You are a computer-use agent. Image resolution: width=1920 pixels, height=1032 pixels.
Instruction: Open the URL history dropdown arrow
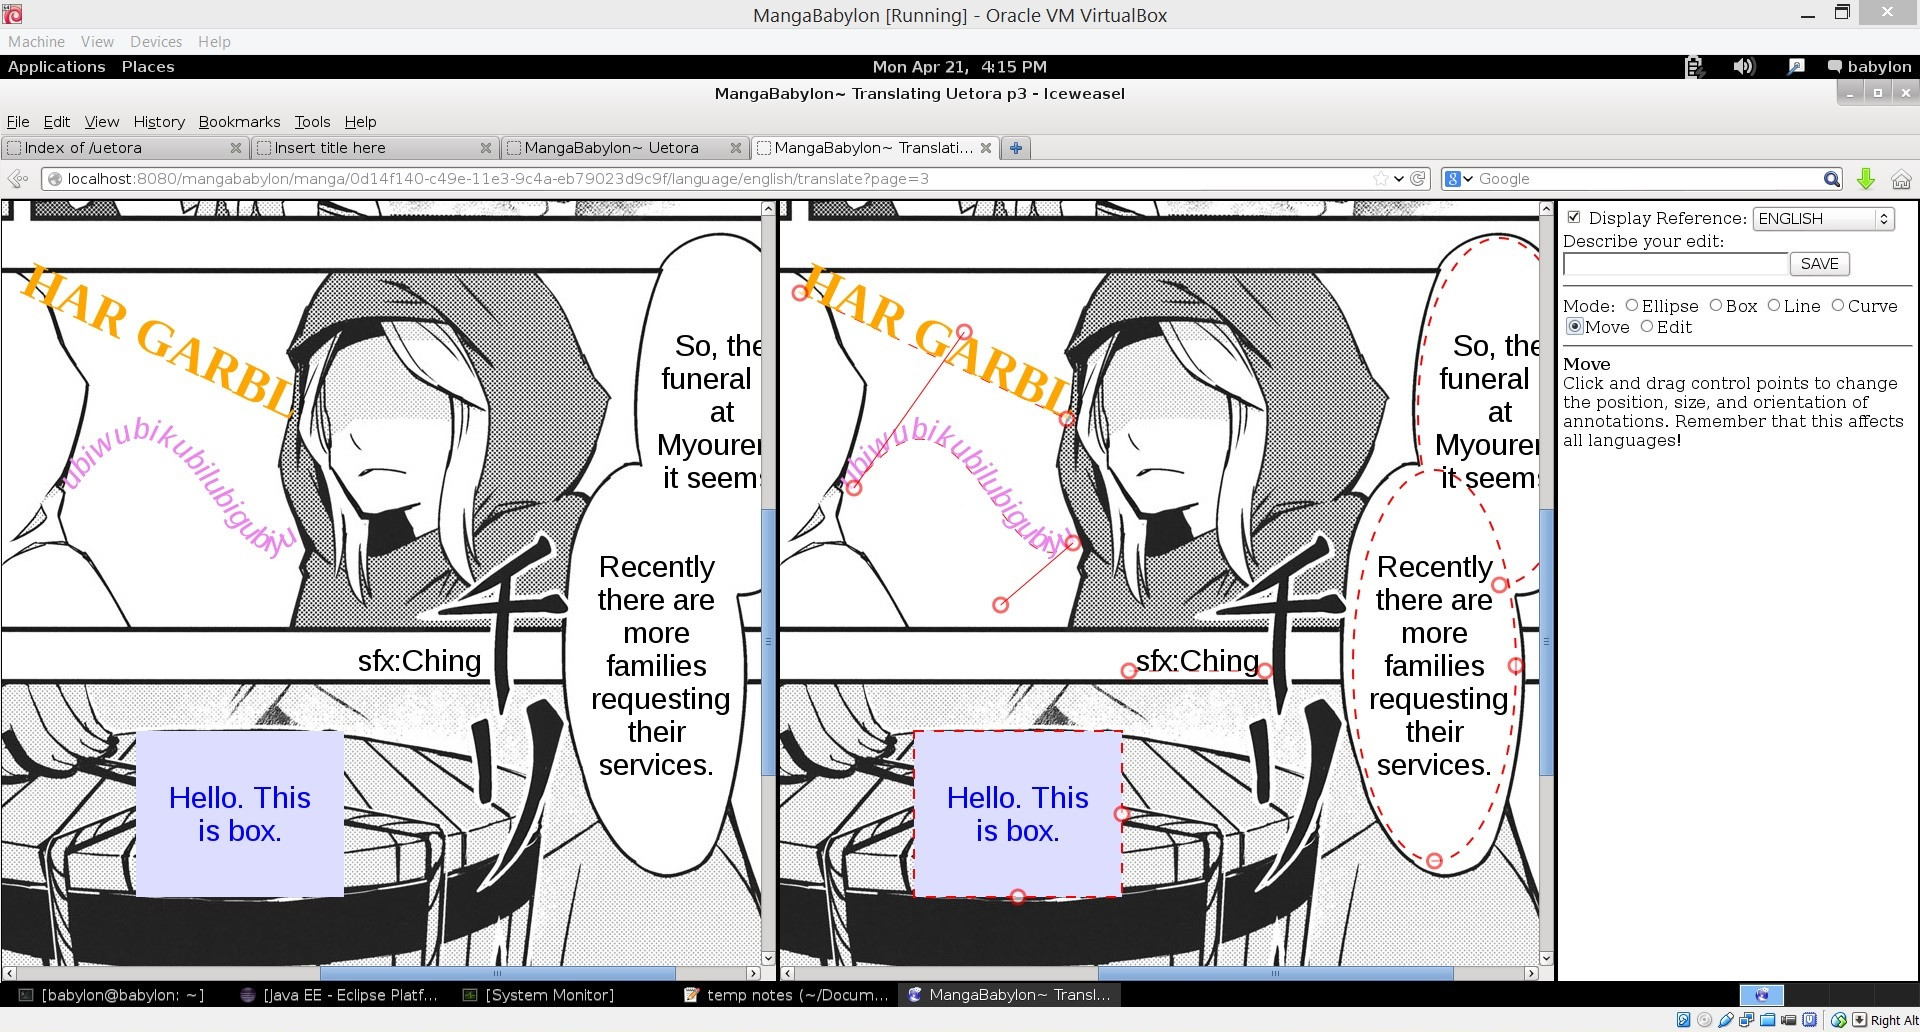(x=1399, y=178)
